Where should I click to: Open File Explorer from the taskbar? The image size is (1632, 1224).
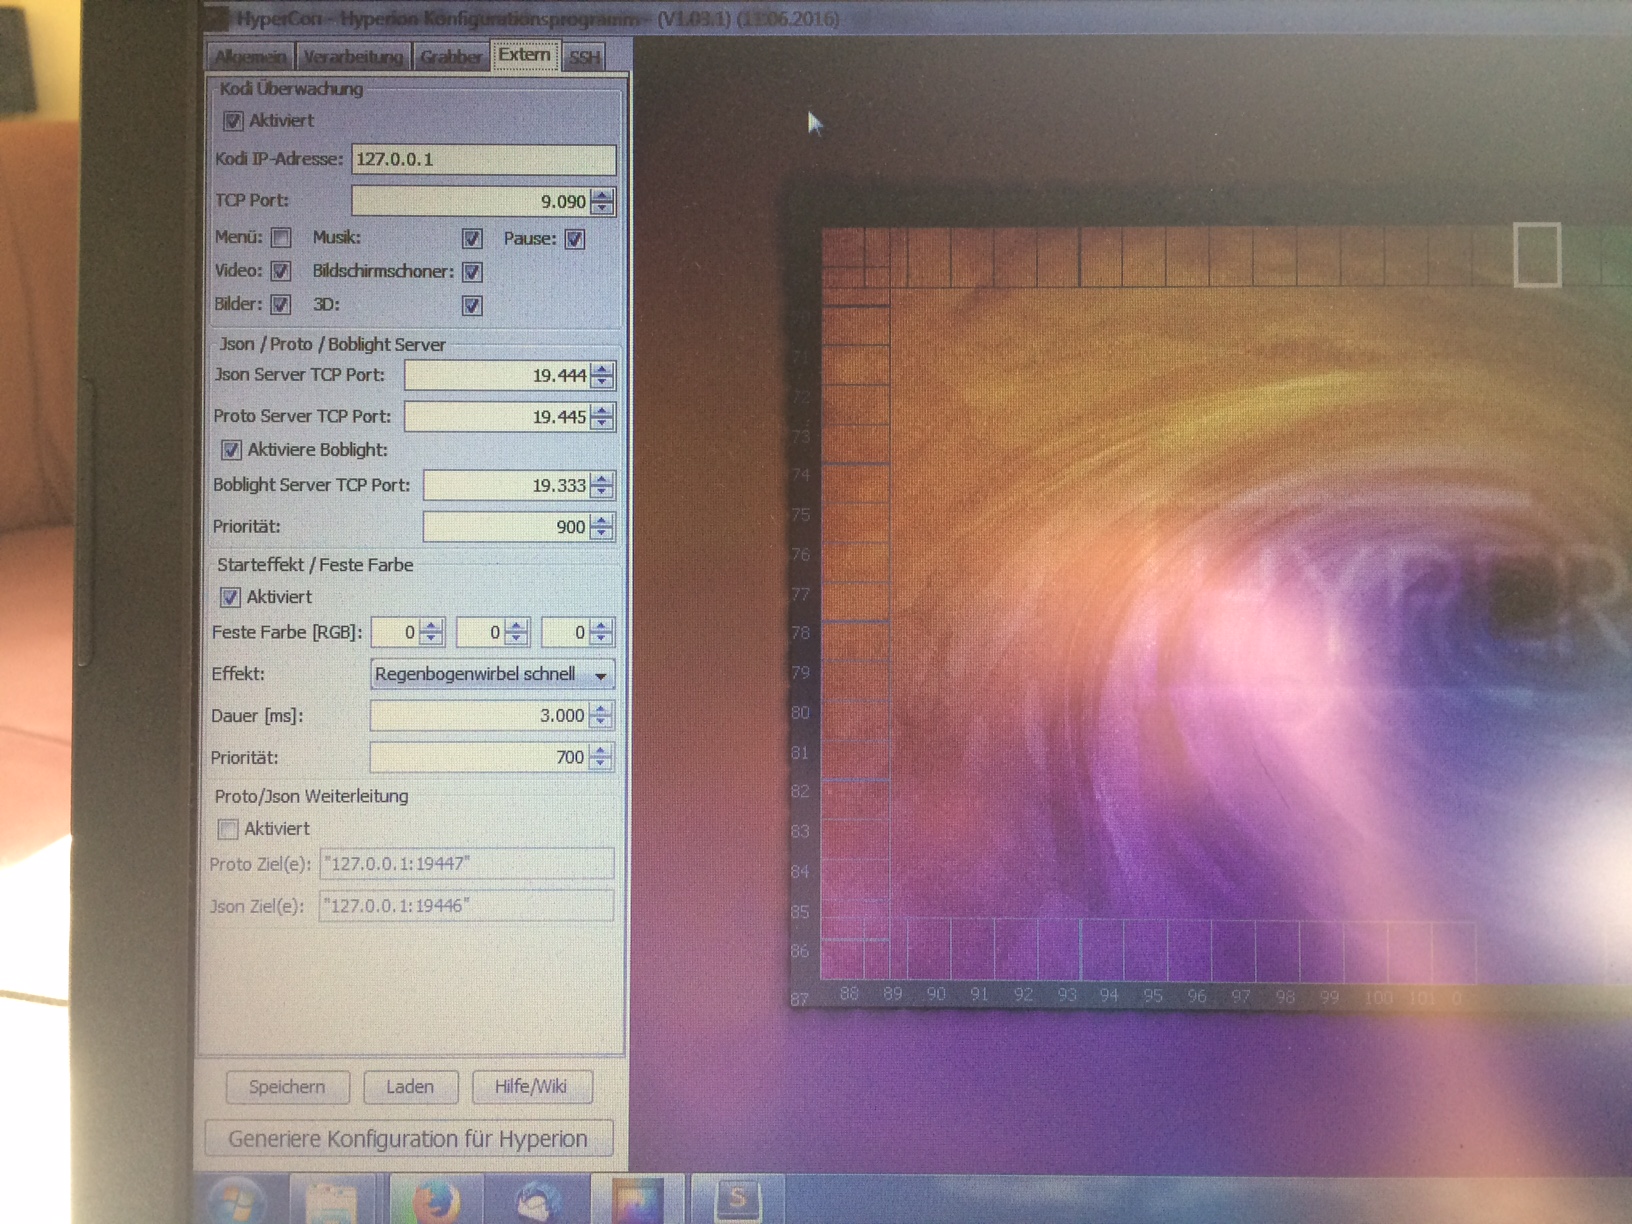331,1200
